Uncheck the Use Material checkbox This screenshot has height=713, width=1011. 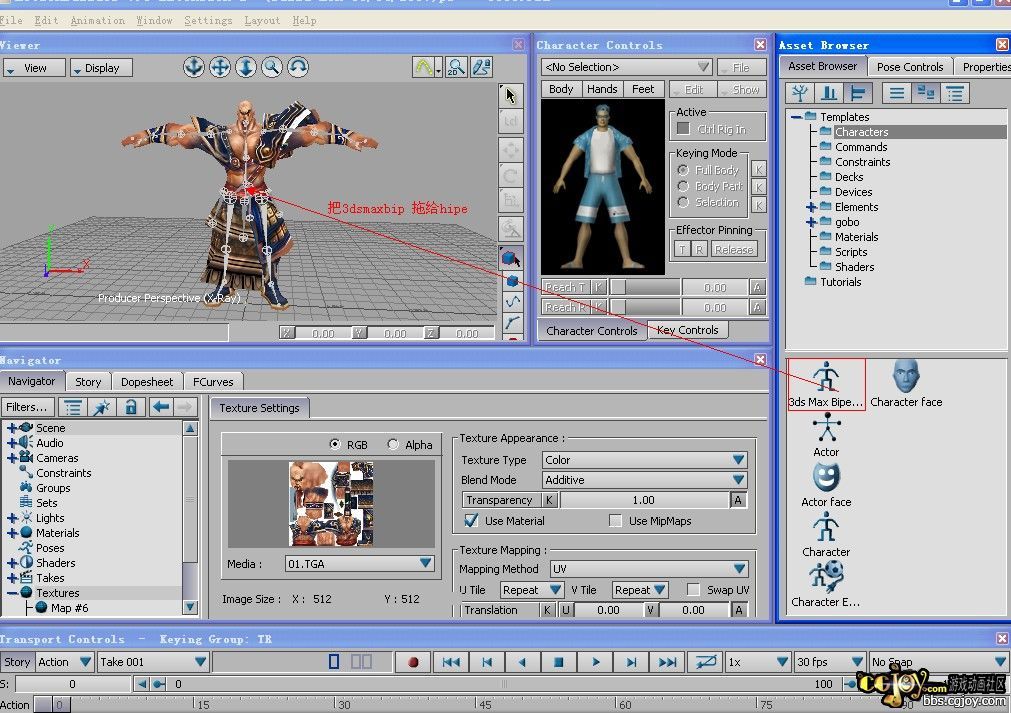pyautogui.click(x=471, y=520)
